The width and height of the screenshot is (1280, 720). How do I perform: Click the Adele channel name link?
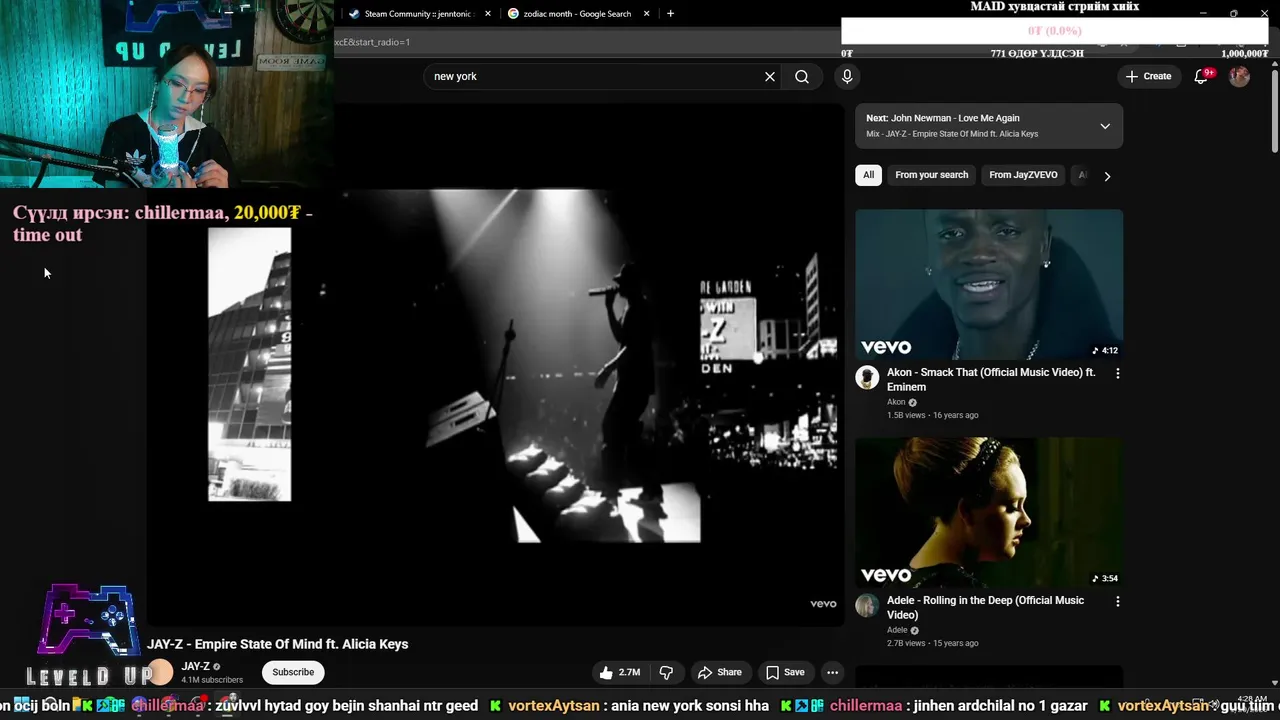pyautogui.click(x=897, y=630)
